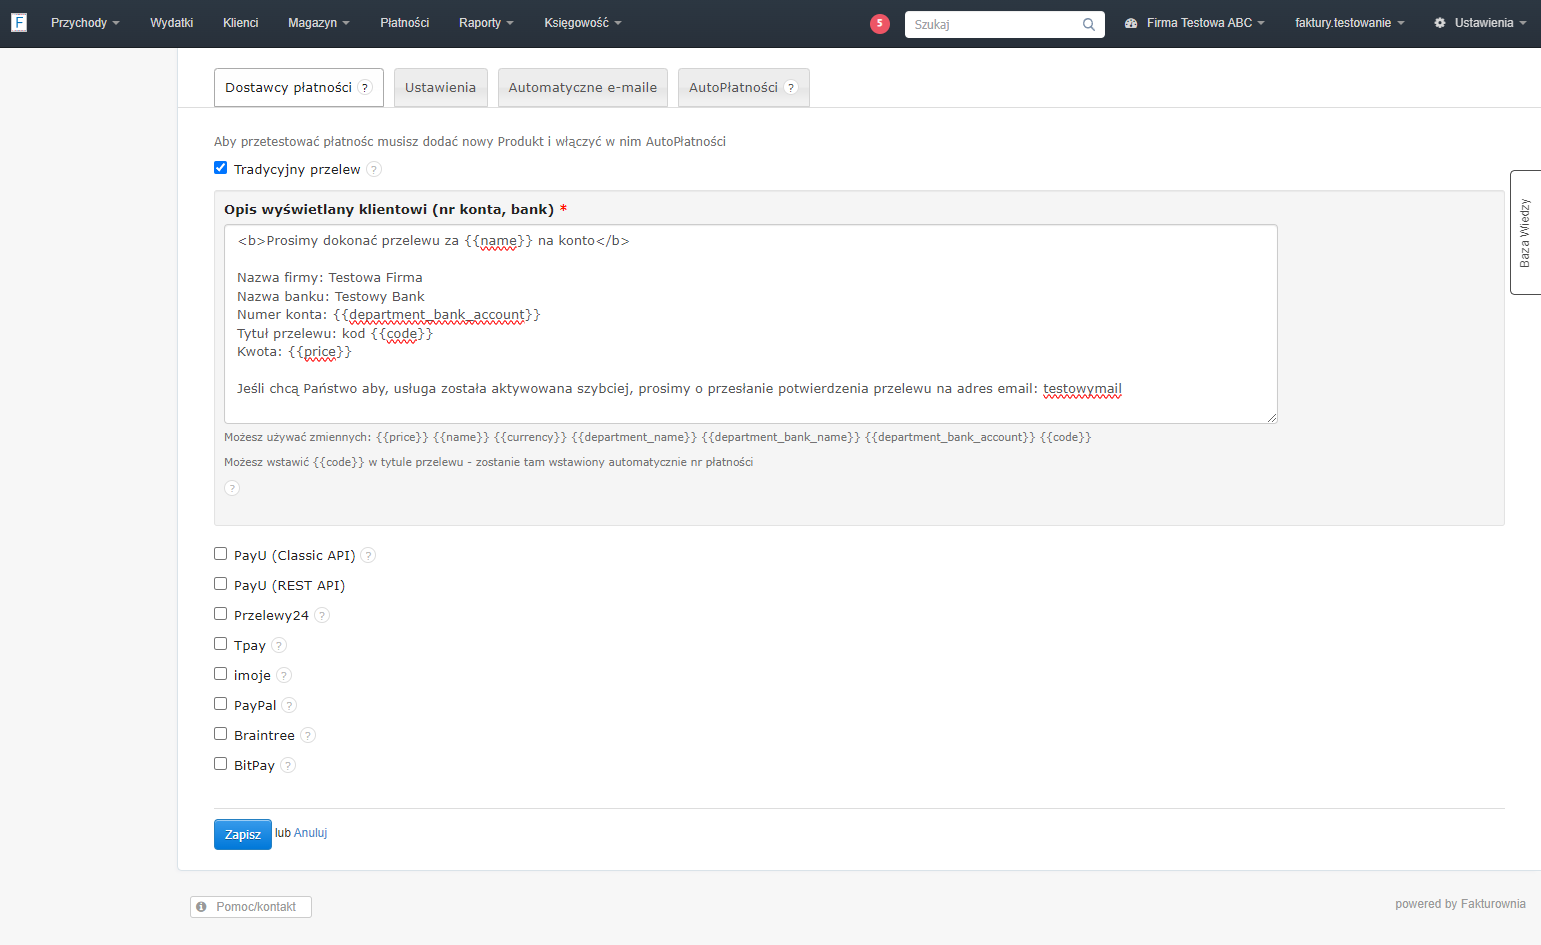Viewport: 1541px width, 945px height.
Task: Expand the Raporty menu
Action: [486, 23]
